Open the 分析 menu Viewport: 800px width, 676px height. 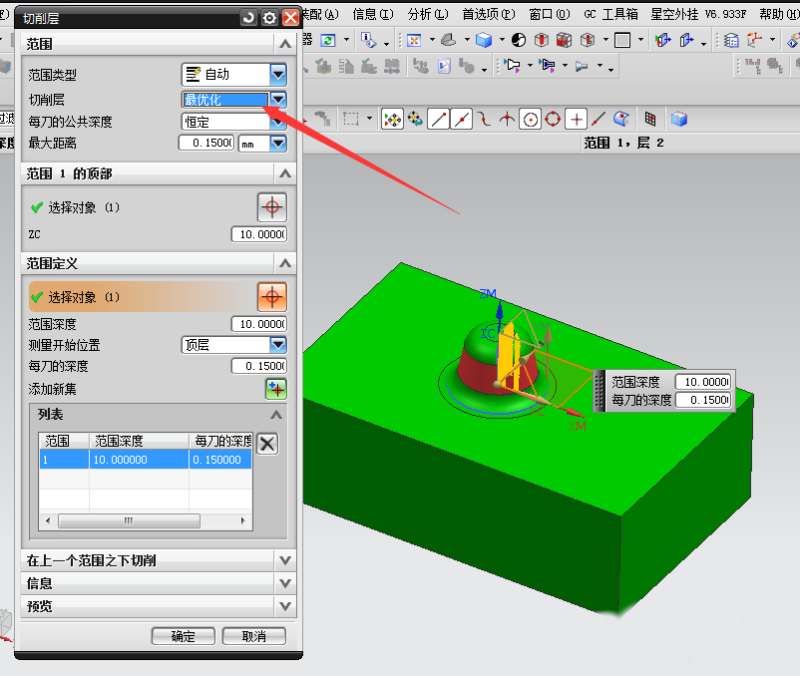tap(419, 14)
